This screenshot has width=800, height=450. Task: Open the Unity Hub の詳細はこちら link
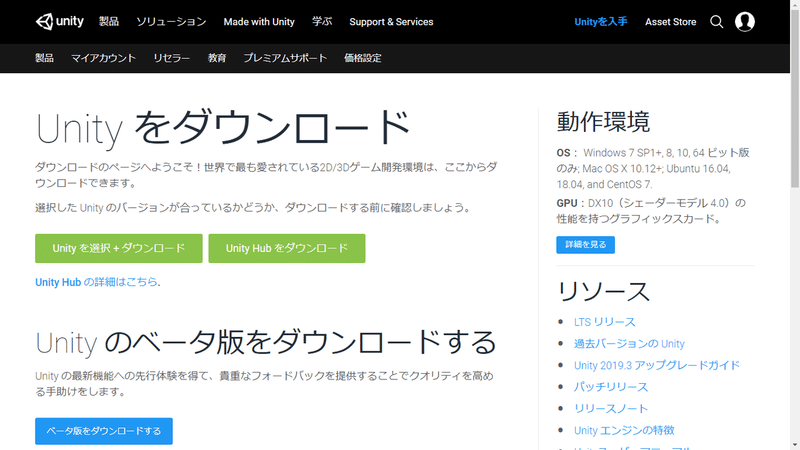pyautogui.click(x=96, y=282)
